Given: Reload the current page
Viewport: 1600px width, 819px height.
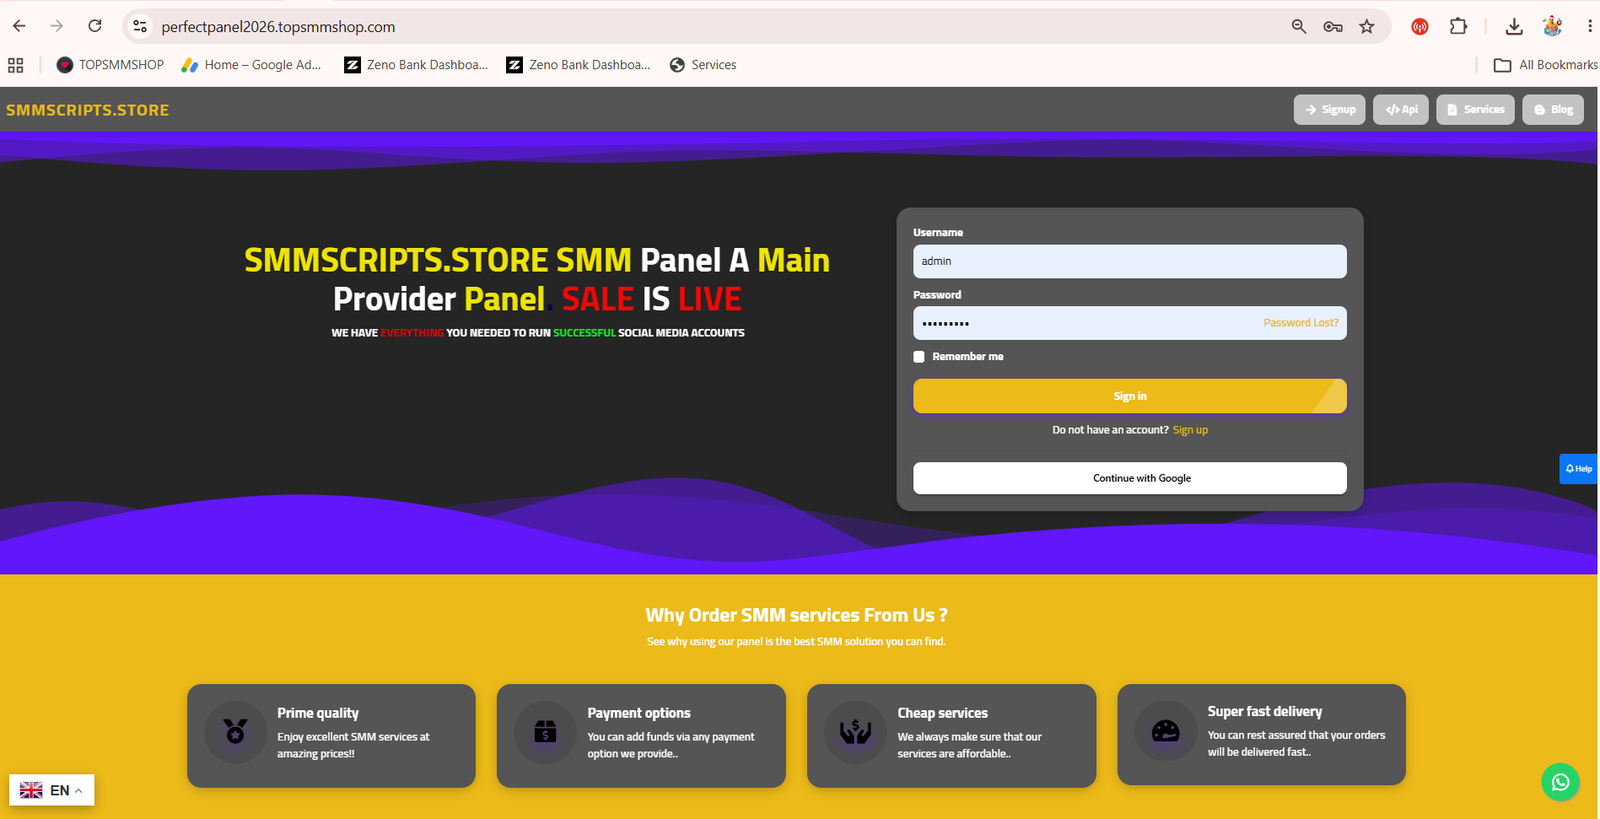Looking at the screenshot, I should click(95, 26).
